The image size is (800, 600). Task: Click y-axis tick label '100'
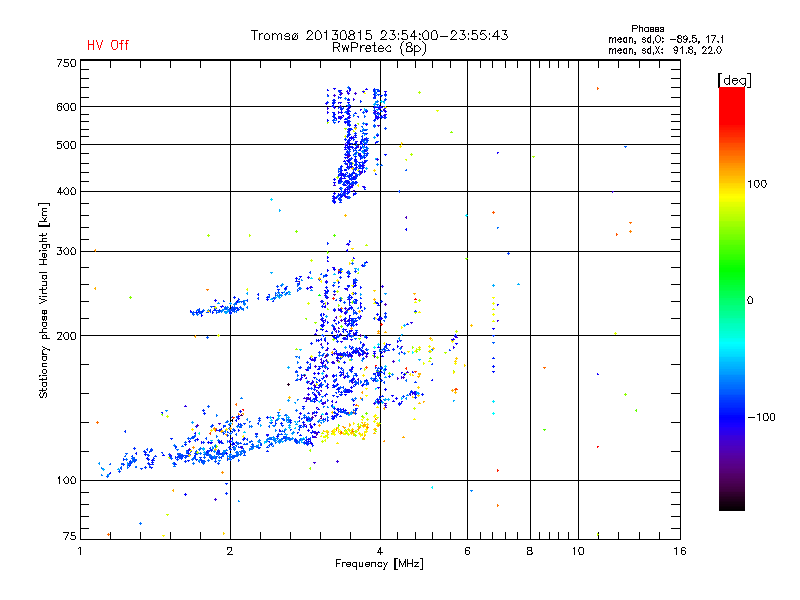pos(66,481)
